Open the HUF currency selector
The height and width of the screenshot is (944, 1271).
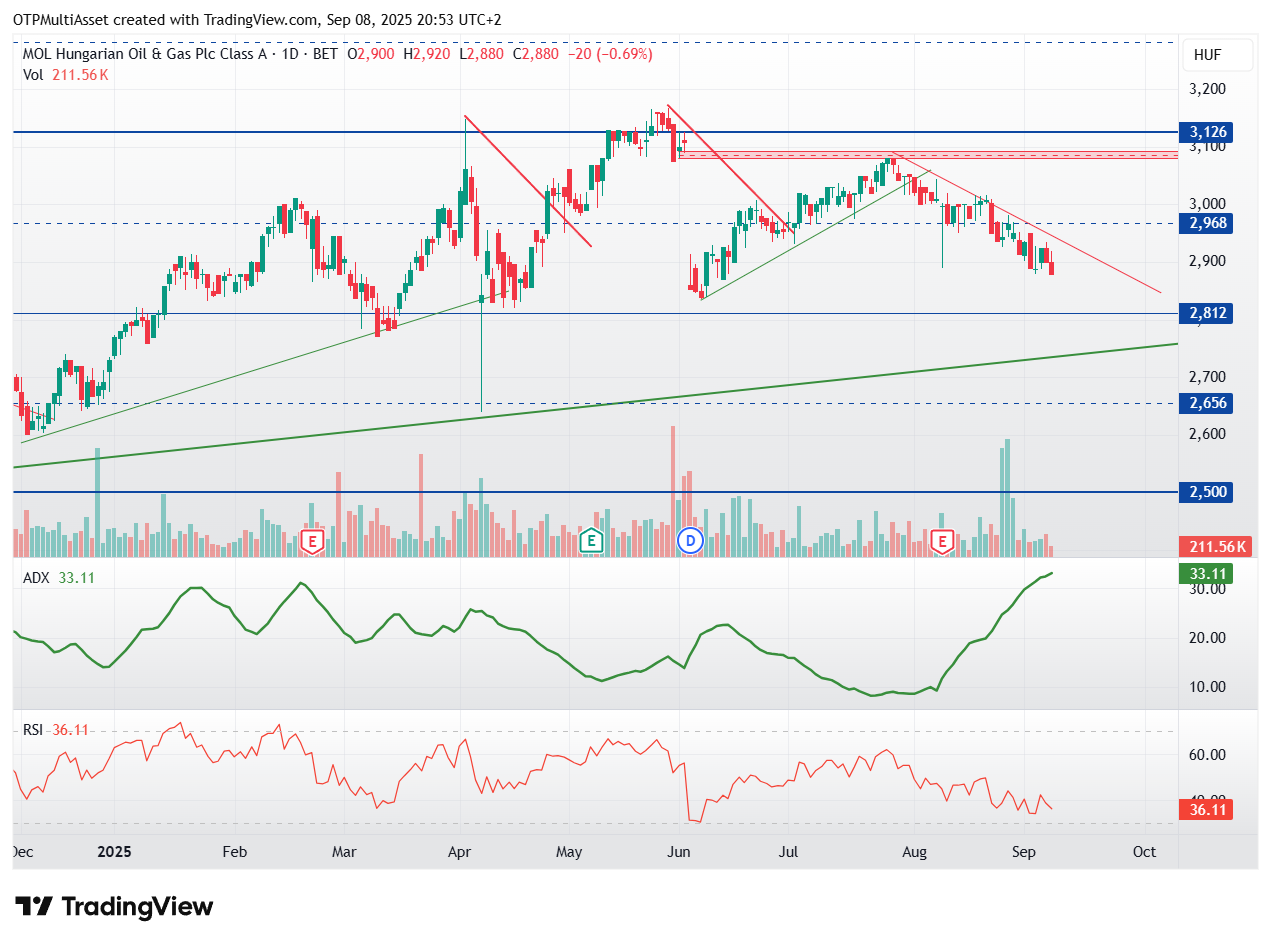[1216, 55]
